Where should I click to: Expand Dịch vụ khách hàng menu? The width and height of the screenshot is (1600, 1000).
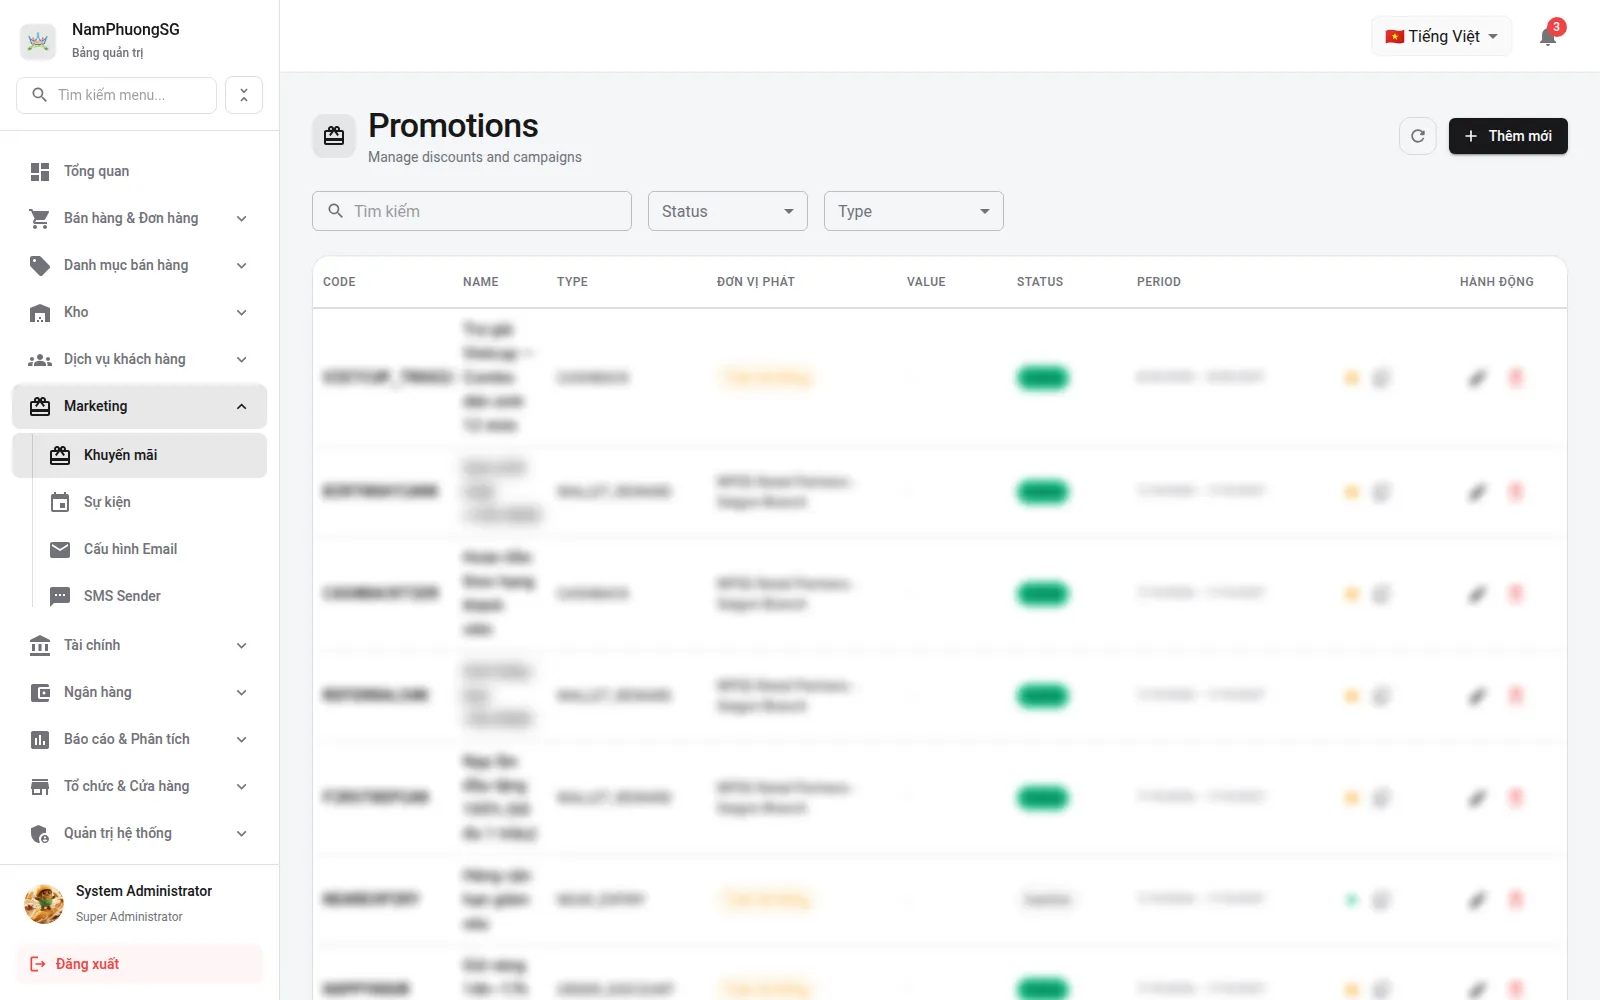139,359
